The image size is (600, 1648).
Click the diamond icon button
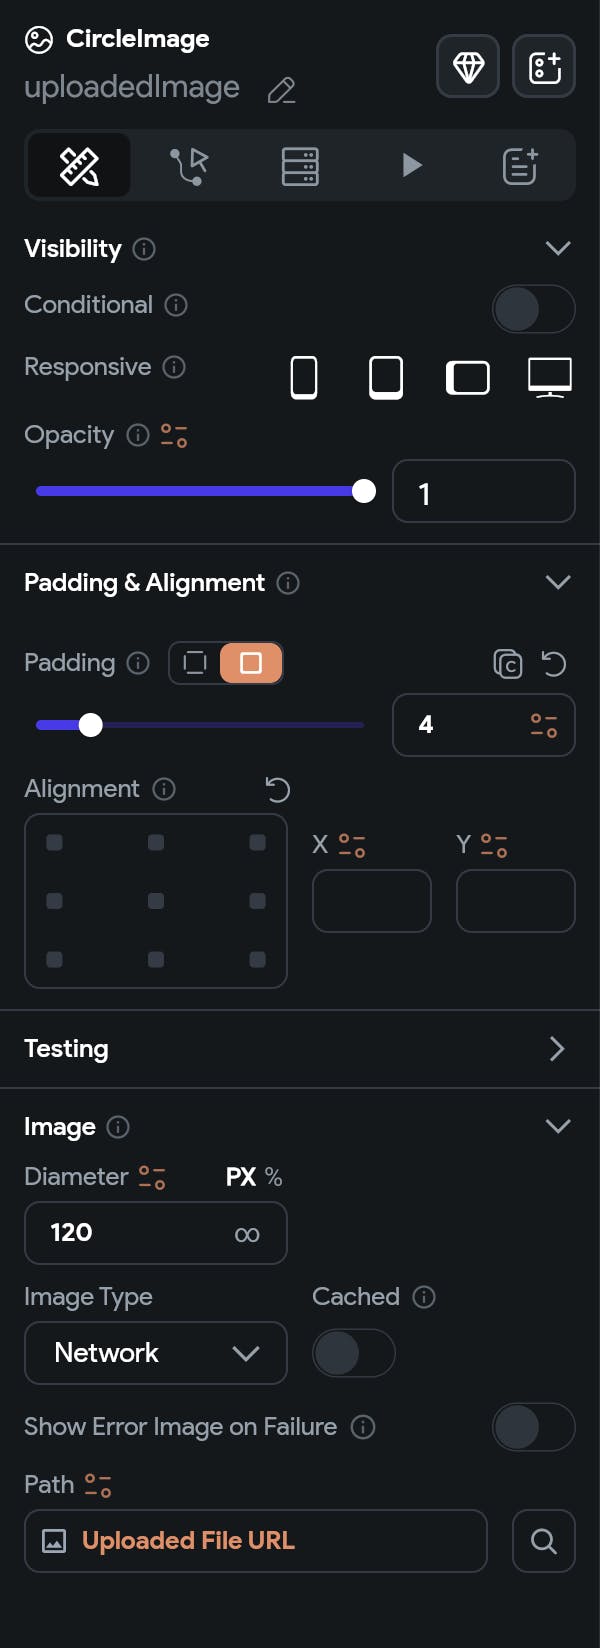468,67
